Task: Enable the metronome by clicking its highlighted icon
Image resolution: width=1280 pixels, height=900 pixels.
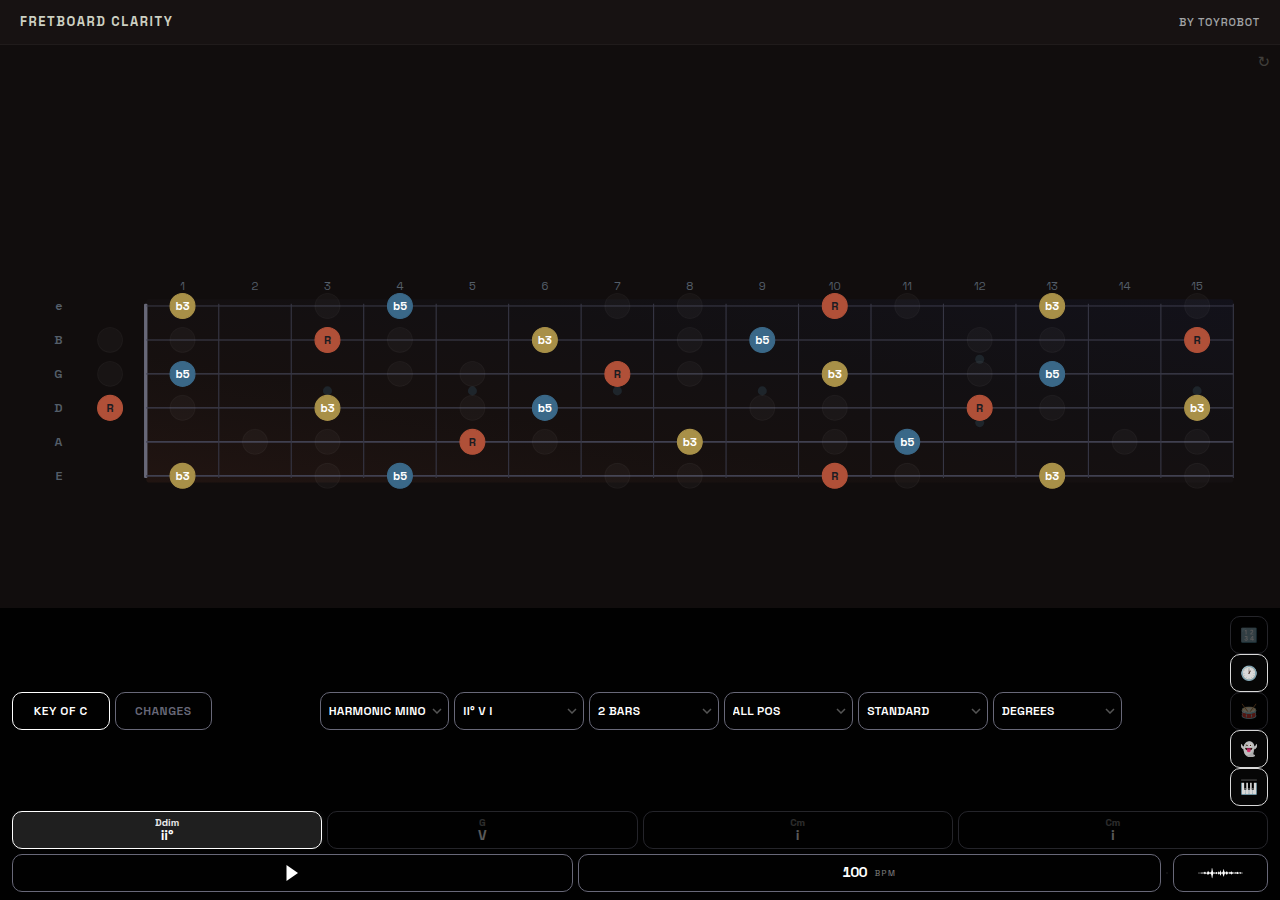Action: coord(1248,673)
